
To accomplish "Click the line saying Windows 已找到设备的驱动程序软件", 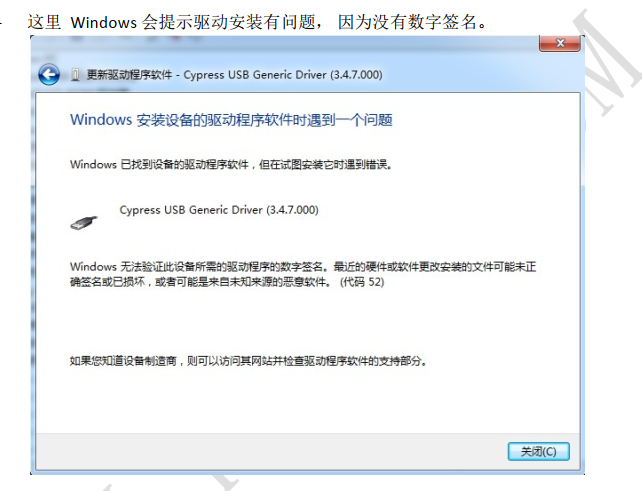I will [x=231, y=165].
